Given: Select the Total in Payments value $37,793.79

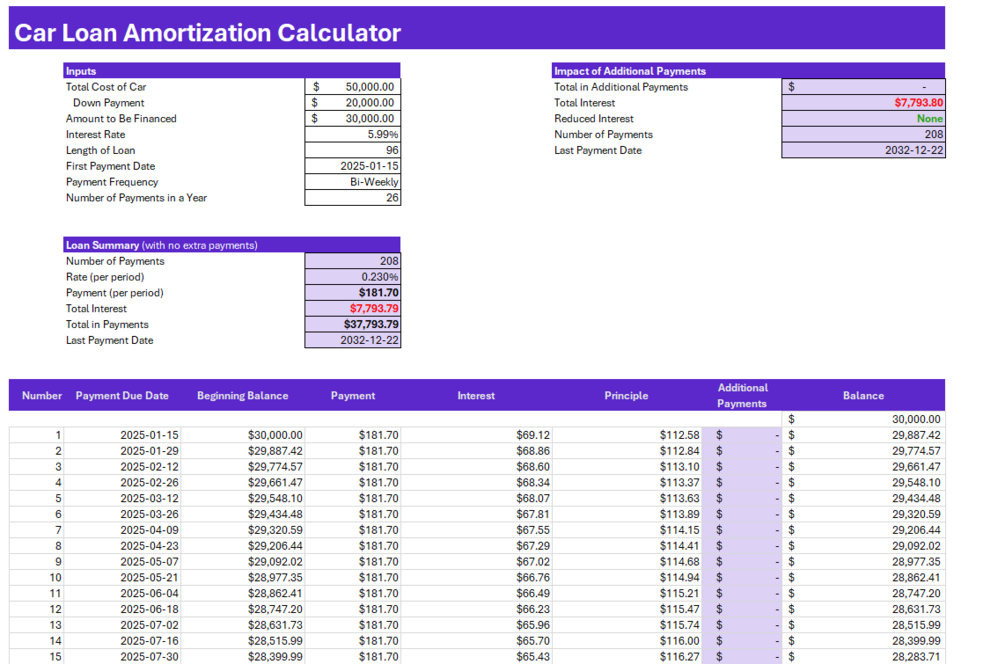Looking at the screenshot, I should (353, 324).
